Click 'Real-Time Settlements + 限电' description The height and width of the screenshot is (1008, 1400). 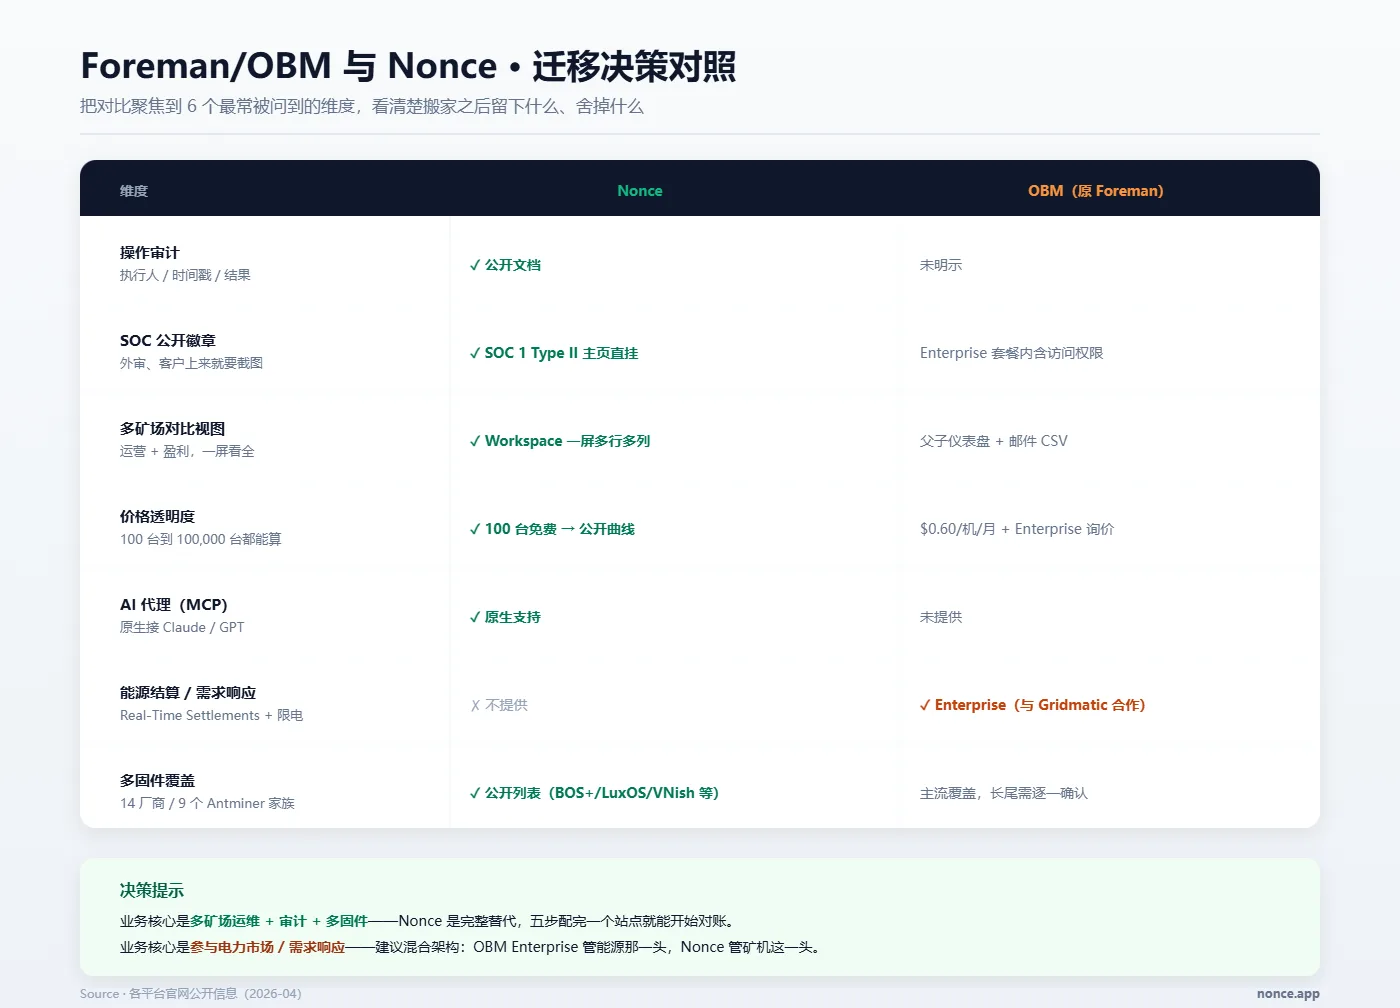(212, 715)
